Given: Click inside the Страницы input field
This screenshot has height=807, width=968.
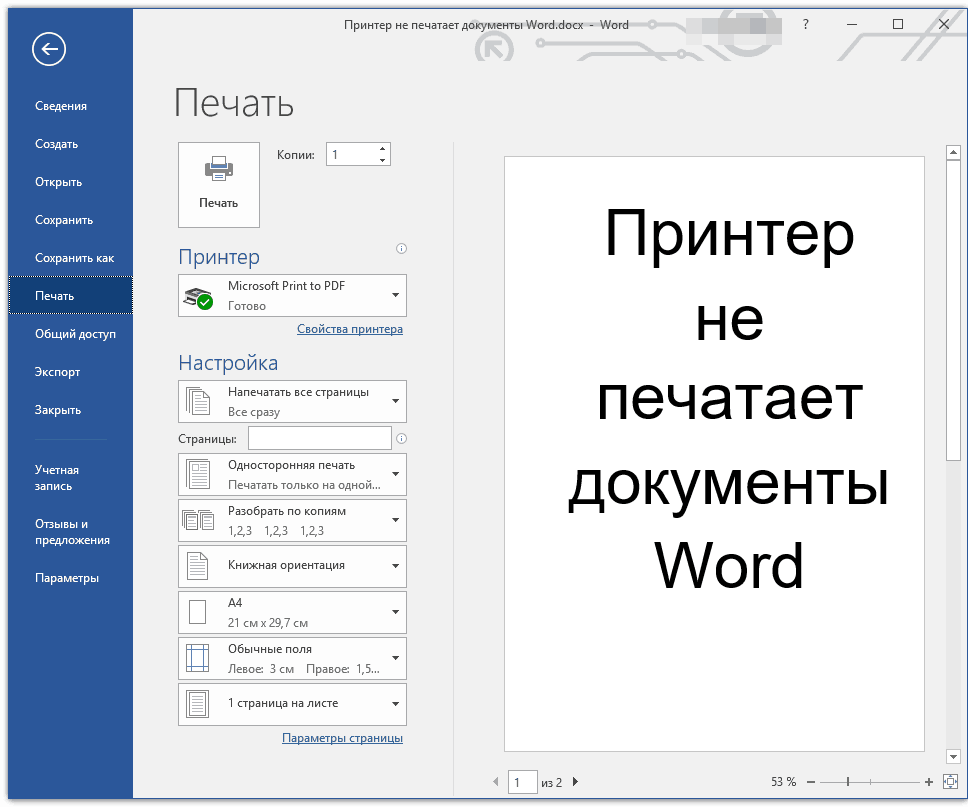Looking at the screenshot, I should pyautogui.click(x=319, y=437).
